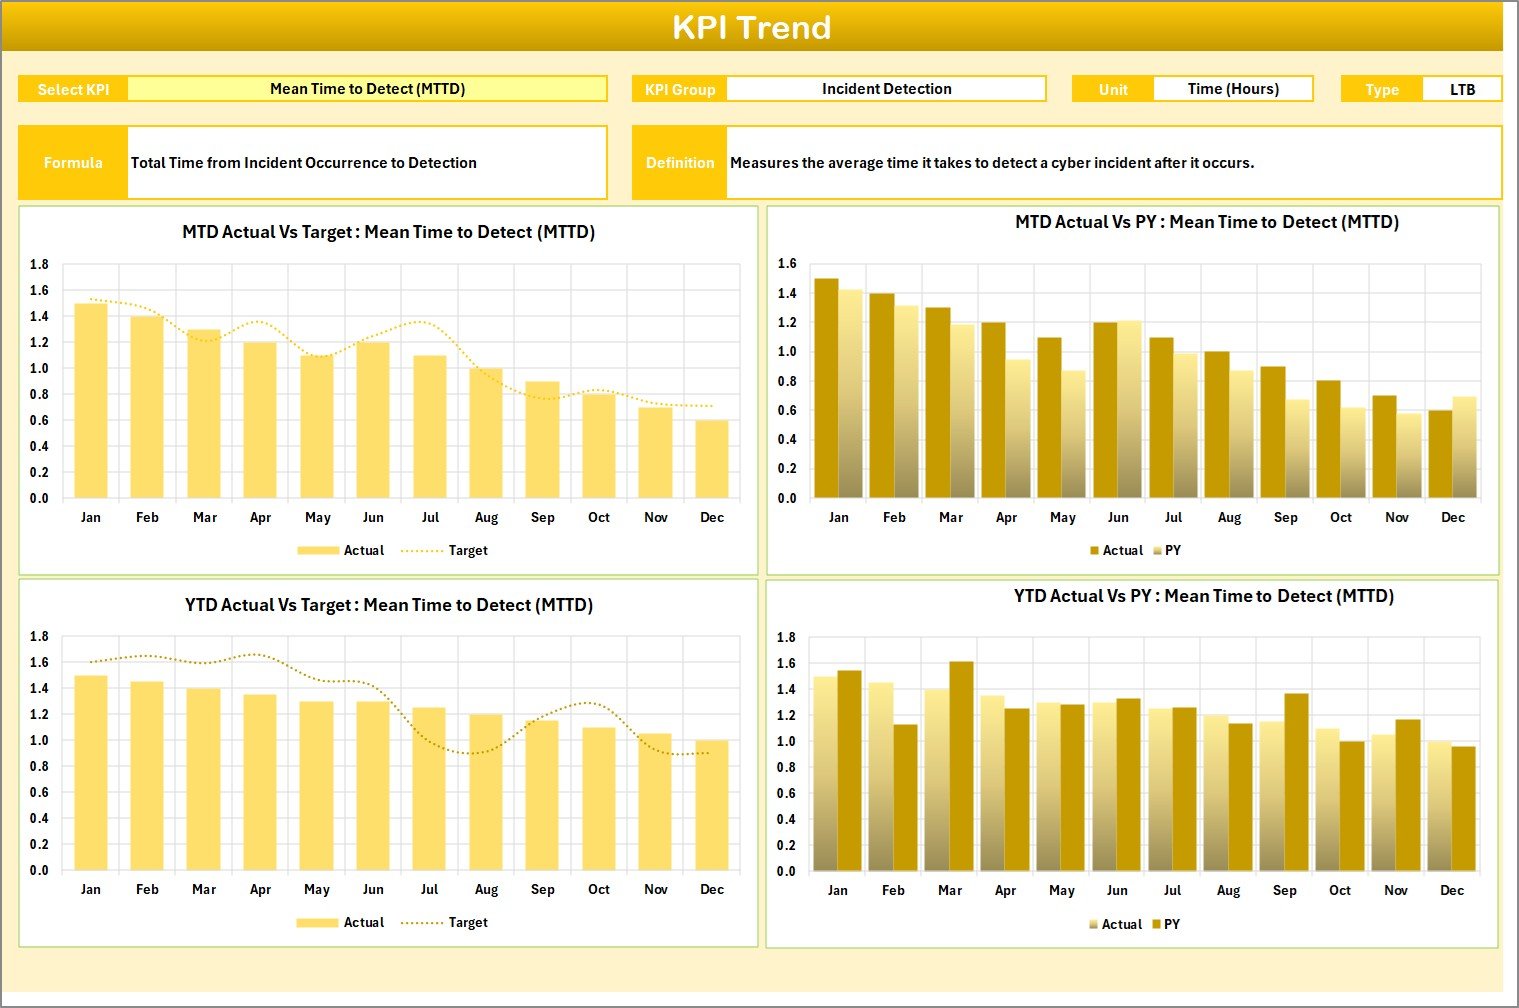Click the Incident Detection text field
Screen dimensions: 1519x1008
coord(885,88)
